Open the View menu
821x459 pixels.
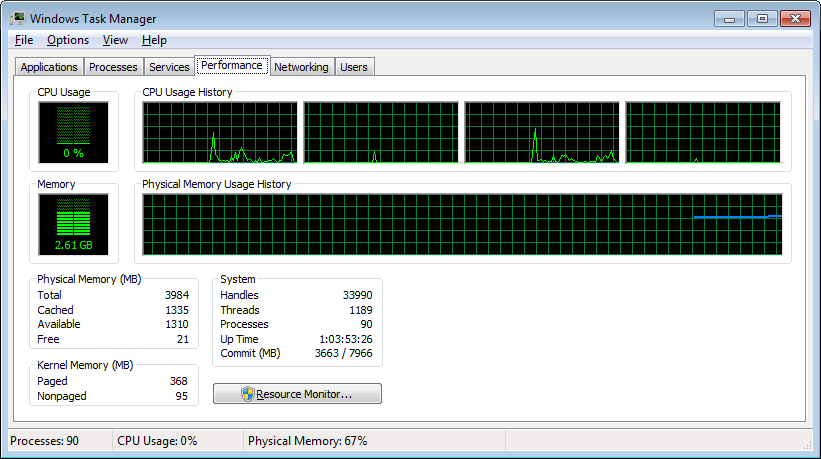tap(115, 40)
